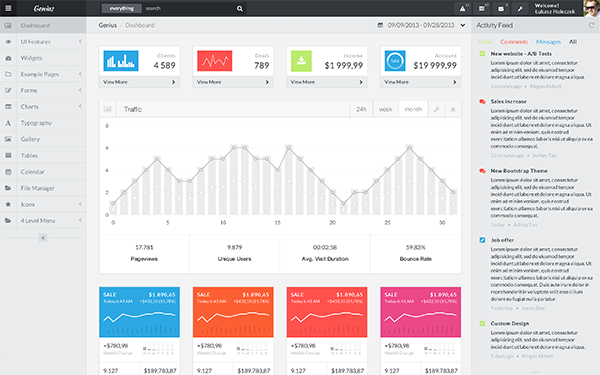The width and height of the screenshot is (600, 375).
Task: Select the All feed tab
Action: coord(572,42)
